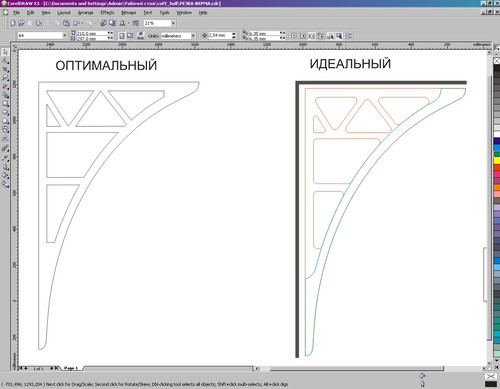
Task: Open the Units millimeters dropdown
Action: point(193,36)
